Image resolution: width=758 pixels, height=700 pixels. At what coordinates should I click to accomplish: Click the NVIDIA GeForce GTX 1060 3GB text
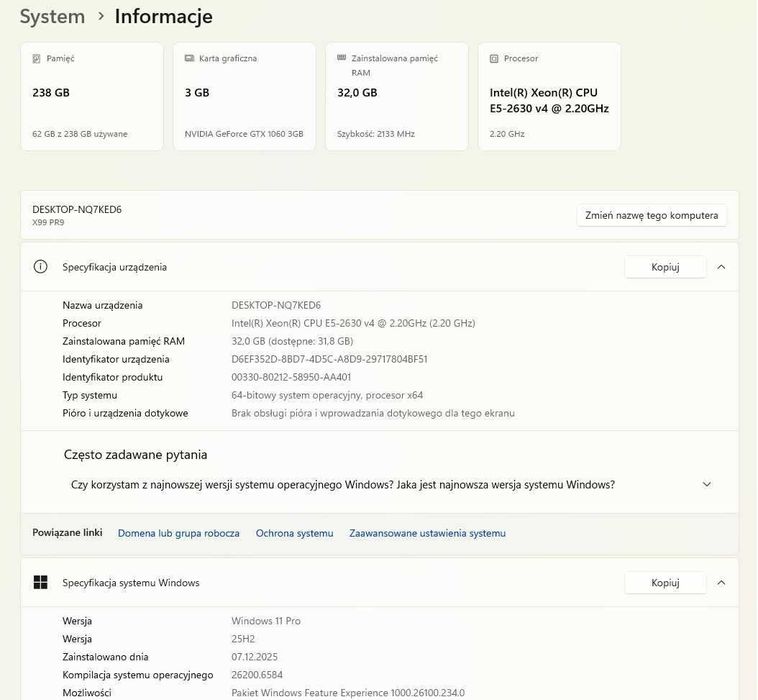[x=244, y=134]
